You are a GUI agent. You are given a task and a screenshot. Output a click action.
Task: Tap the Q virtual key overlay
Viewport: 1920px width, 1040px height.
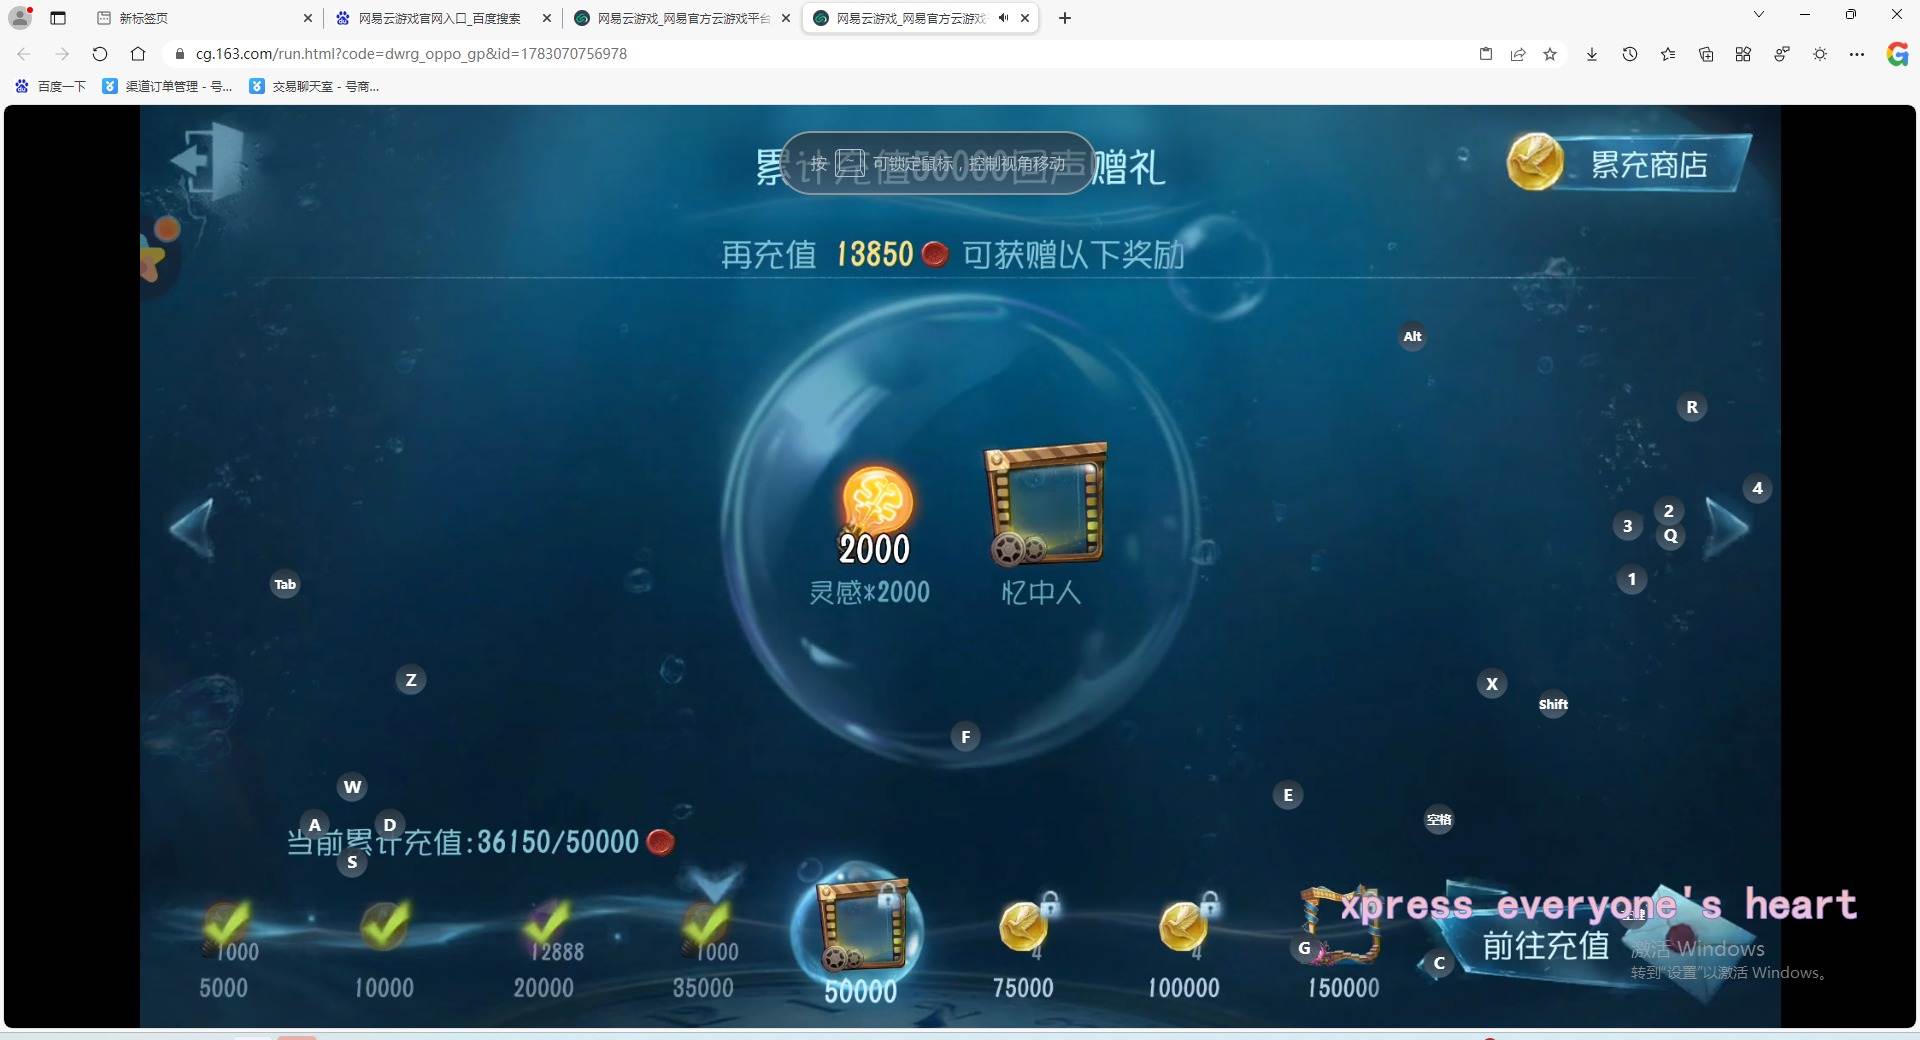1671,536
